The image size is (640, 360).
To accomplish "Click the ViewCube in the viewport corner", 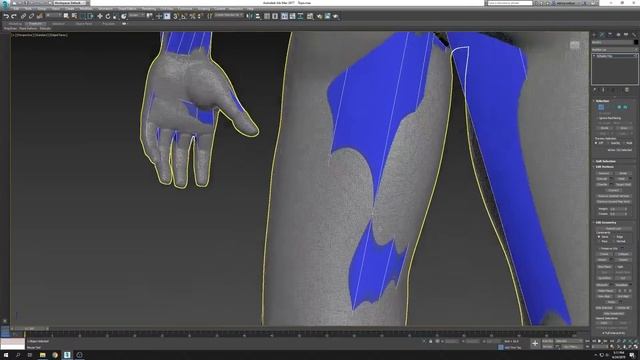I will 575,44.
